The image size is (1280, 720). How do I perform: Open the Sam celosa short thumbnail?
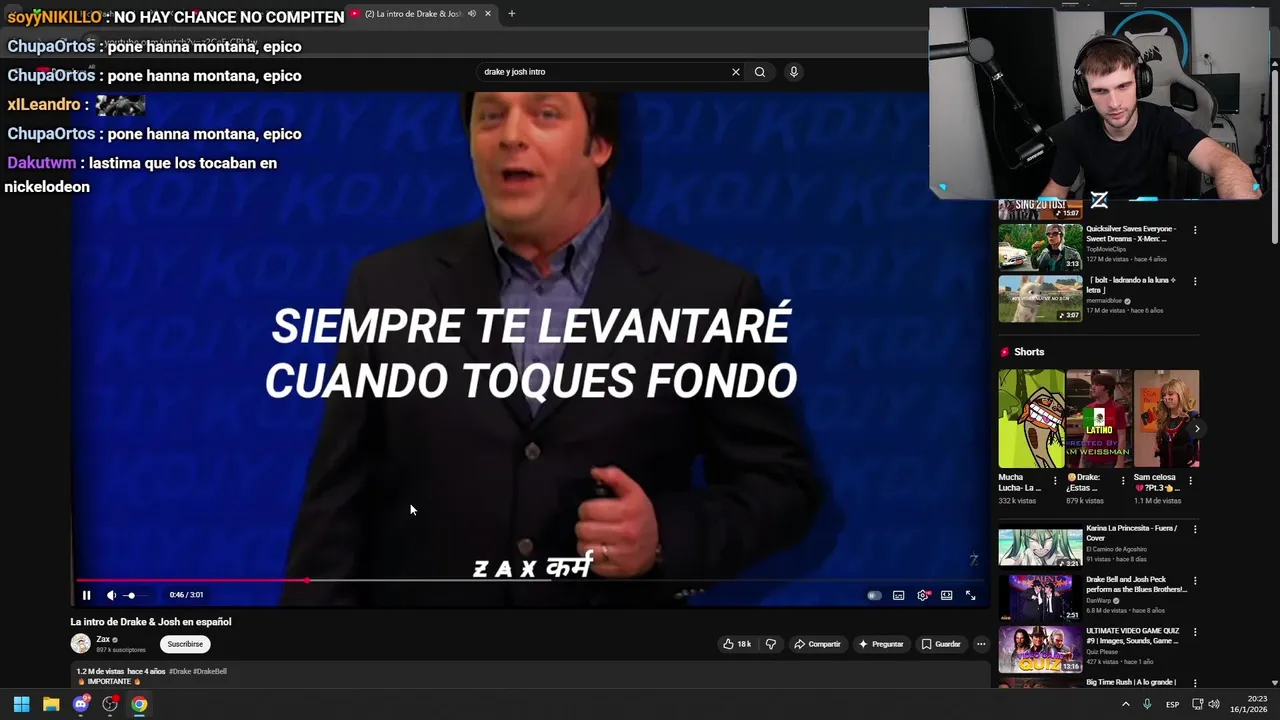tap(1166, 418)
